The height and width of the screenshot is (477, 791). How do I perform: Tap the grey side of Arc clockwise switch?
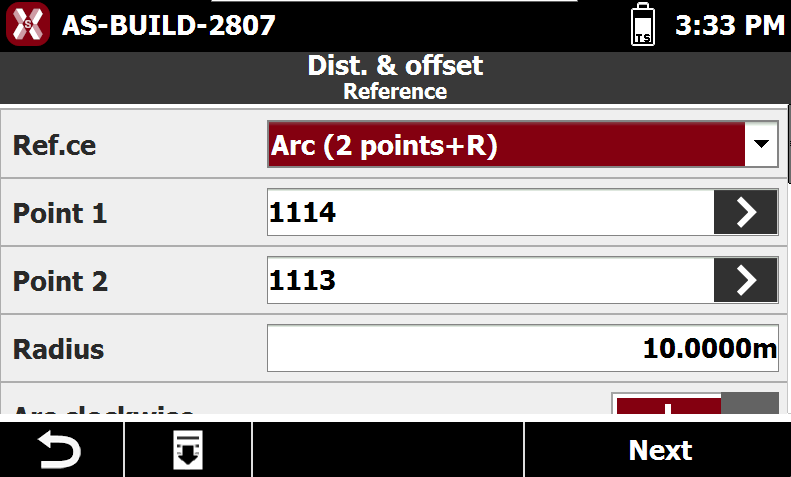(x=750, y=403)
